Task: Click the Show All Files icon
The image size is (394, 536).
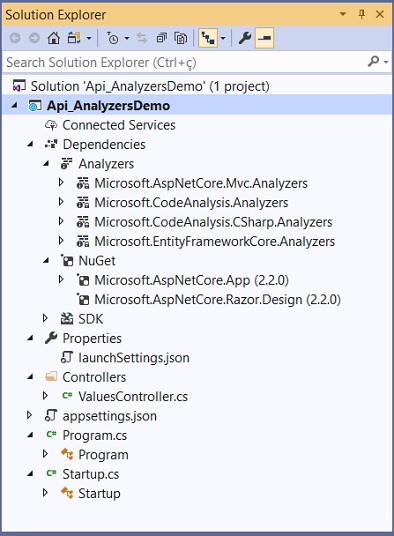Action: coord(181,38)
